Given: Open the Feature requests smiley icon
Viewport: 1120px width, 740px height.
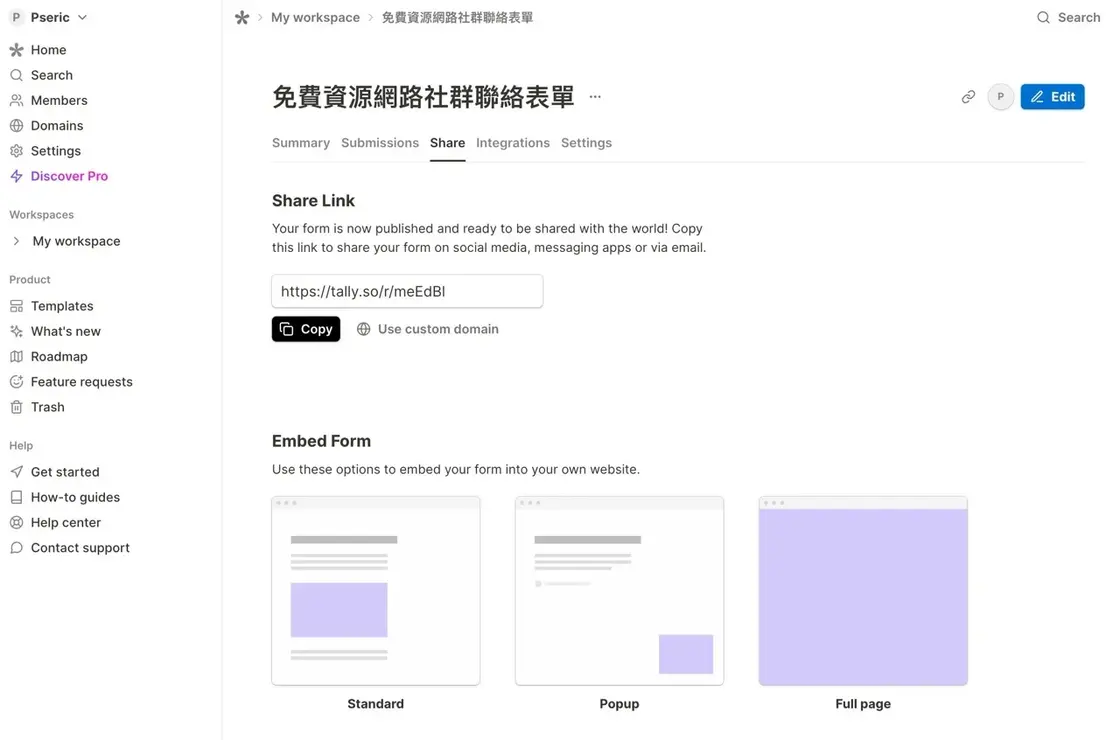Looking at the screenshot, I should [x=16, y=381].
